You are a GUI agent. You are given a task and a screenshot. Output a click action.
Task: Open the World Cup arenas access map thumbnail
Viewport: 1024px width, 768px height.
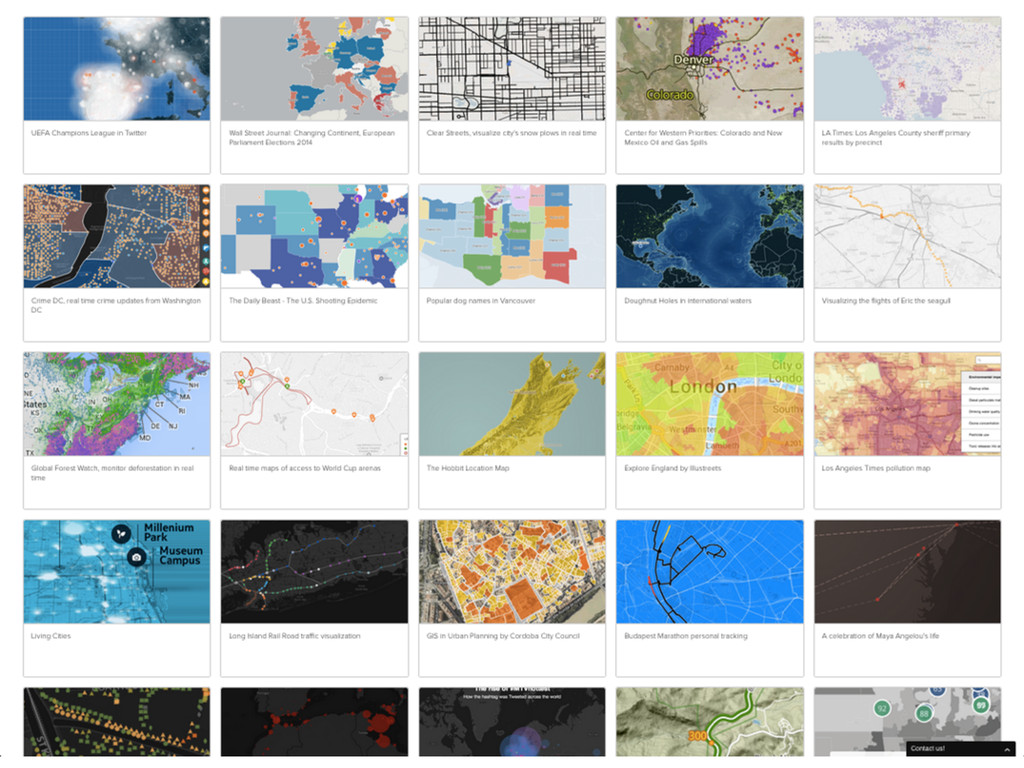point(314,404)
